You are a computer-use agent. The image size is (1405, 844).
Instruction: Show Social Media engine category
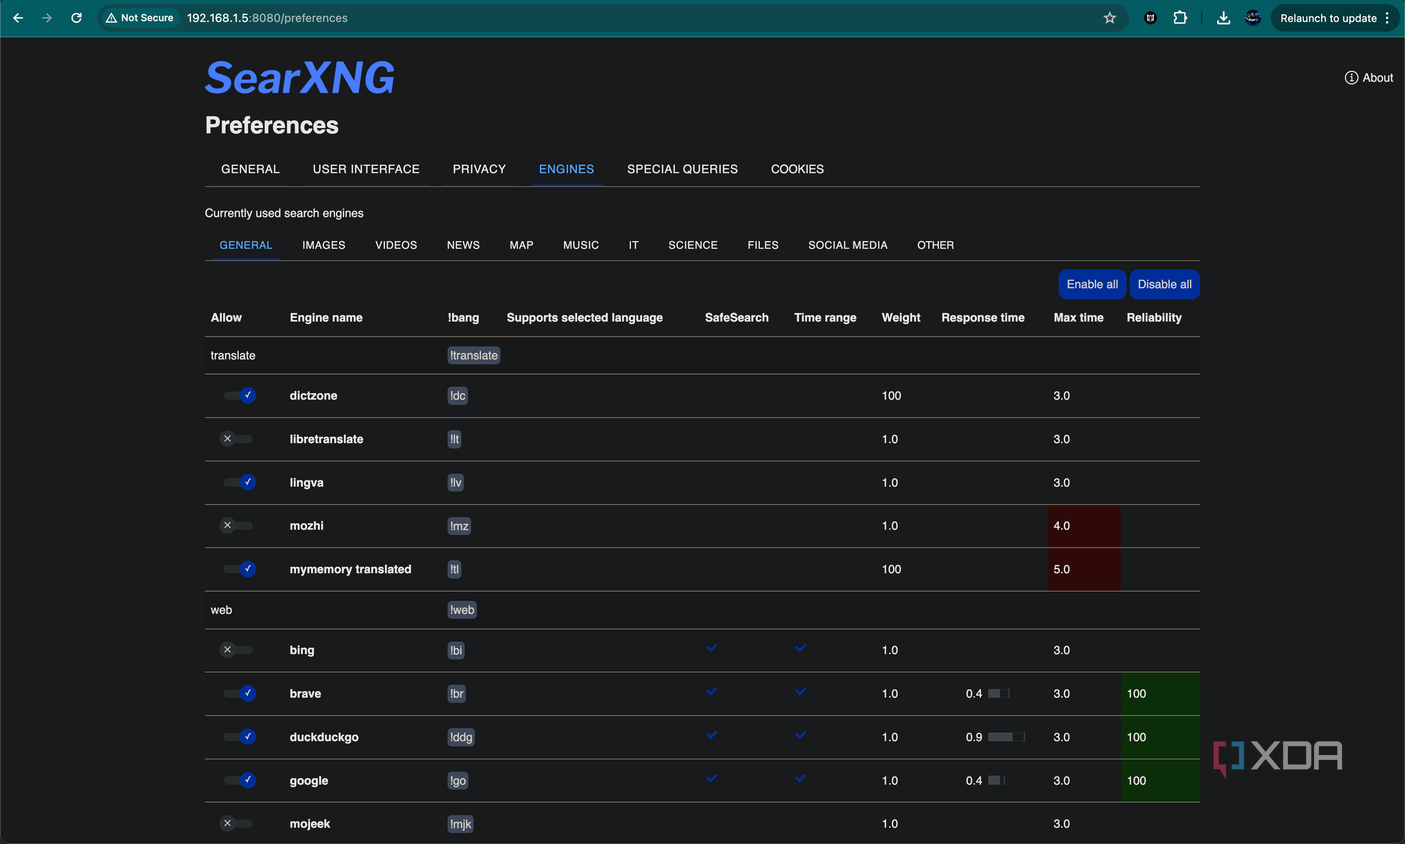click(848, 245)
